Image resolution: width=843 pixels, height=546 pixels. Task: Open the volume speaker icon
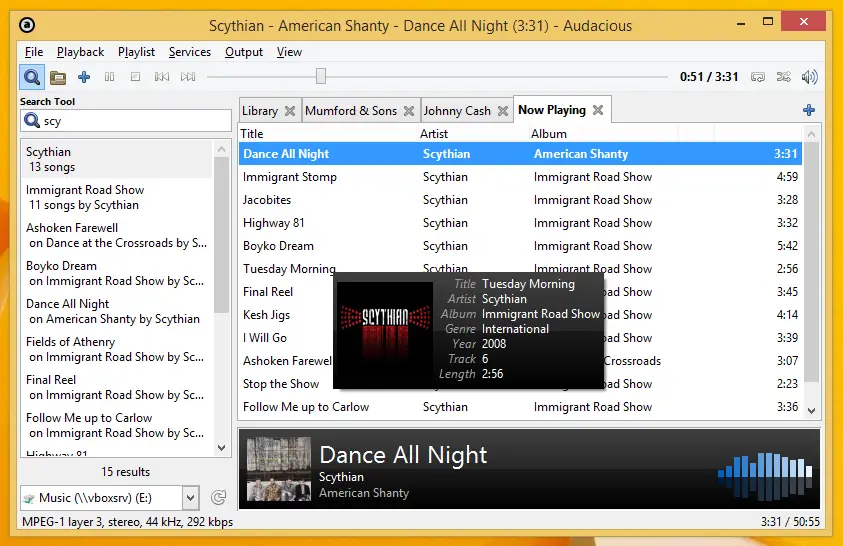810,77
